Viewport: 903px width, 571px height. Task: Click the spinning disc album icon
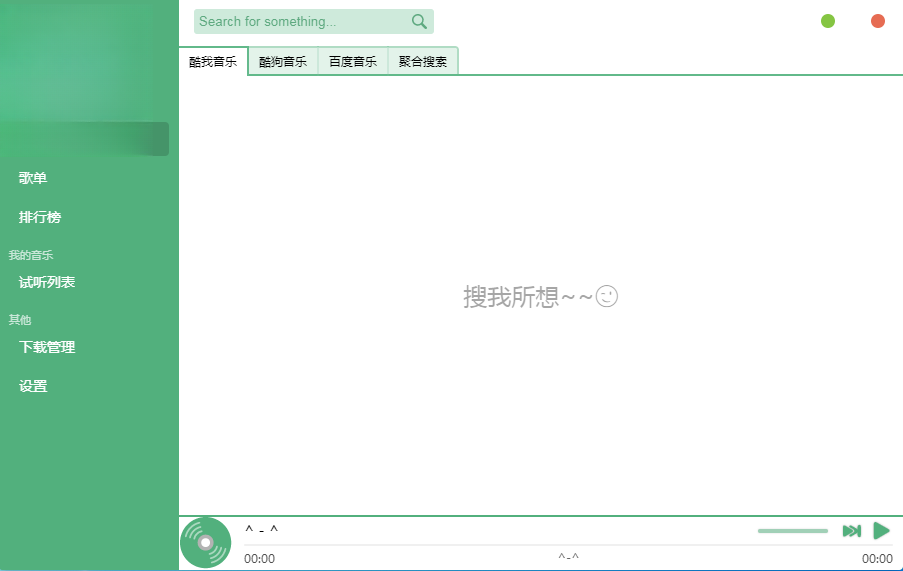point(206,542)
